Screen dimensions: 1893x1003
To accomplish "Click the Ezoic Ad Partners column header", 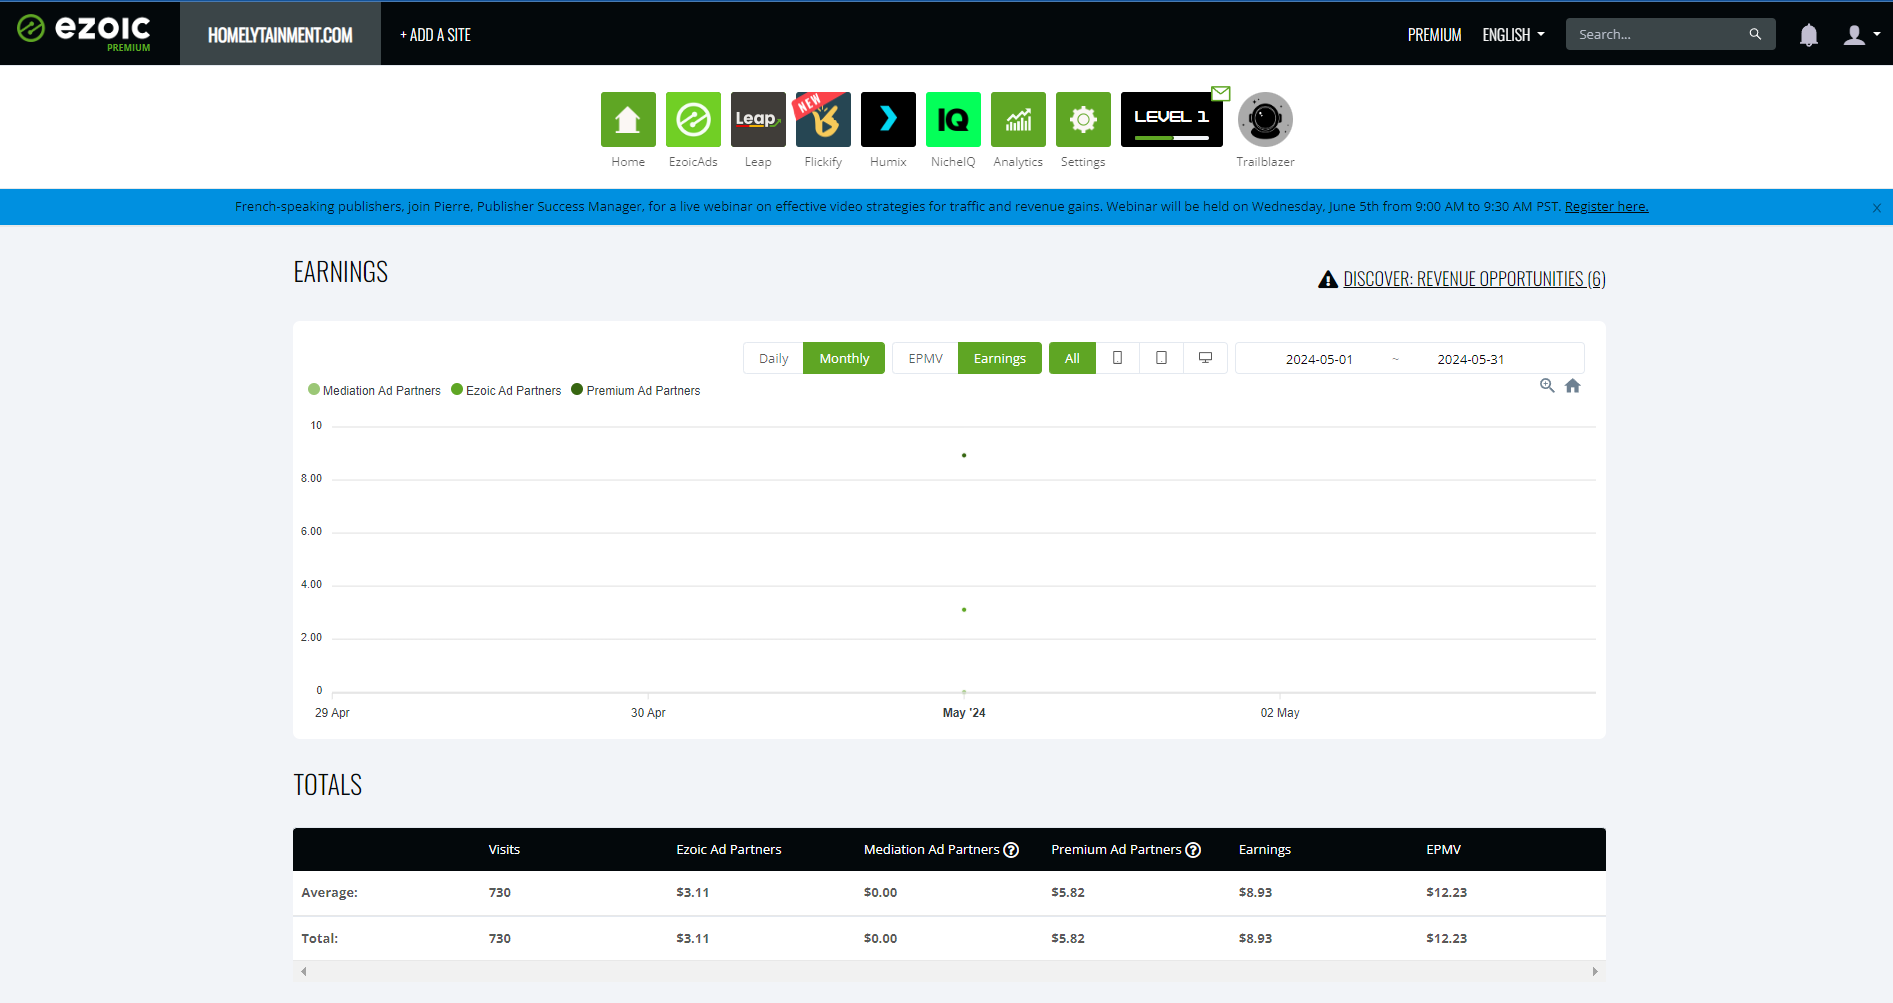I will point(729,850).
